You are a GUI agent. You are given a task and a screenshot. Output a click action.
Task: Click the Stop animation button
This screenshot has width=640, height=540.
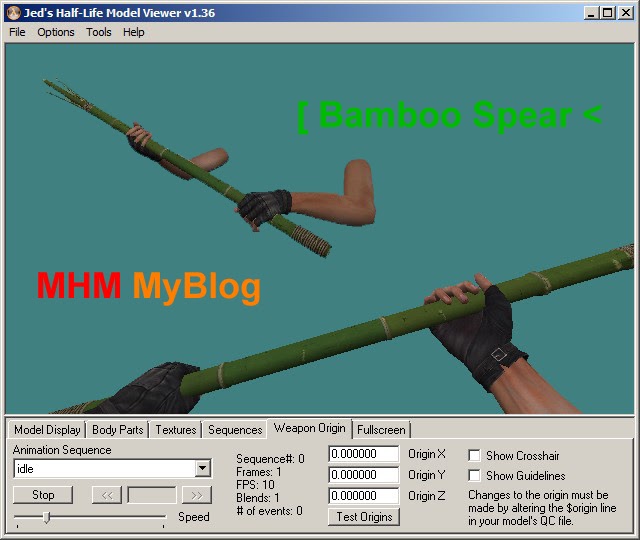[x=43, y=495]
